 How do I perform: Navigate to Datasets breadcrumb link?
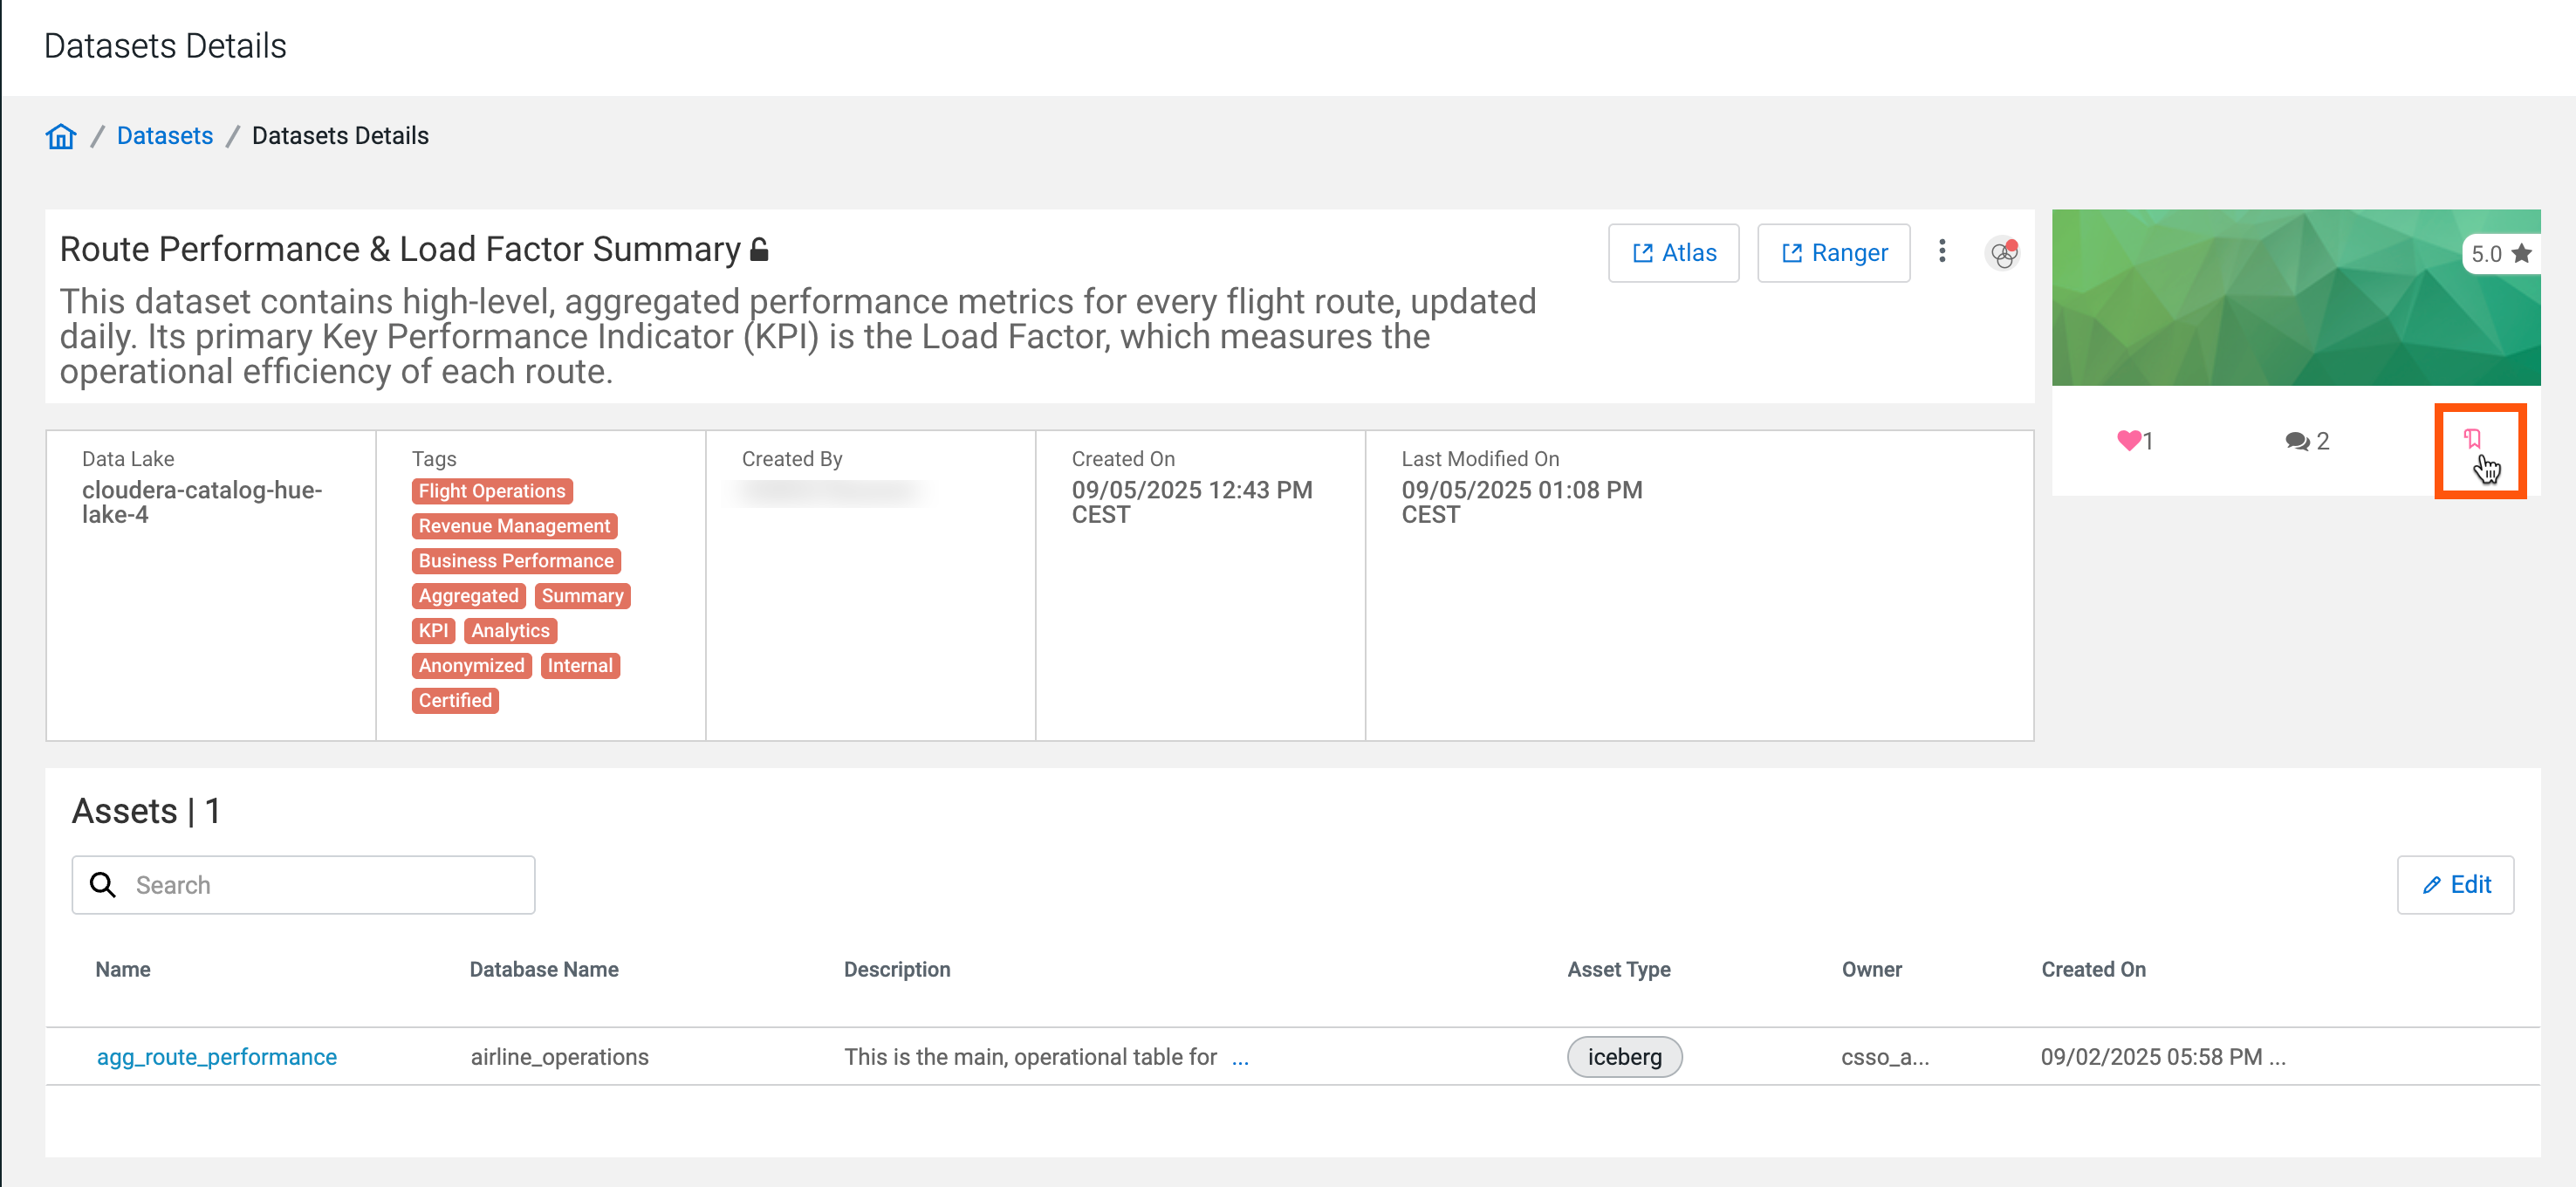tap(165, 136)
